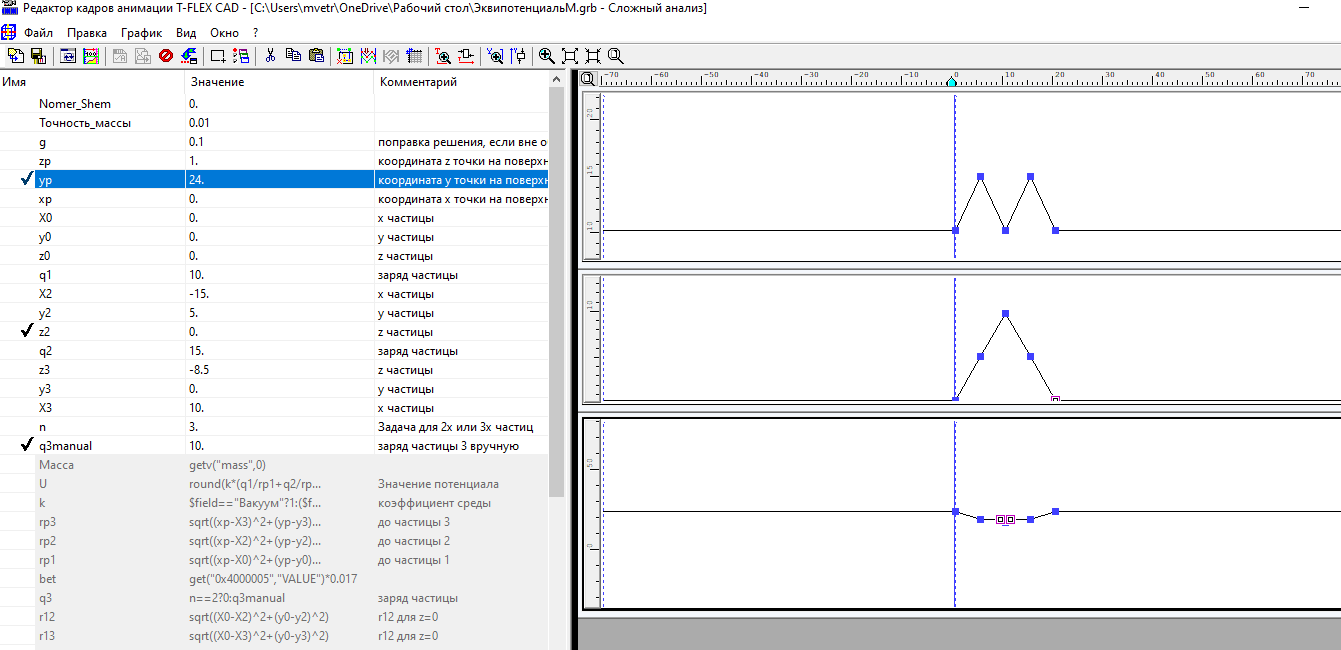Click the graph with corner markers icon
This screenshot has height=650, width=1341.
coord(345,56)
